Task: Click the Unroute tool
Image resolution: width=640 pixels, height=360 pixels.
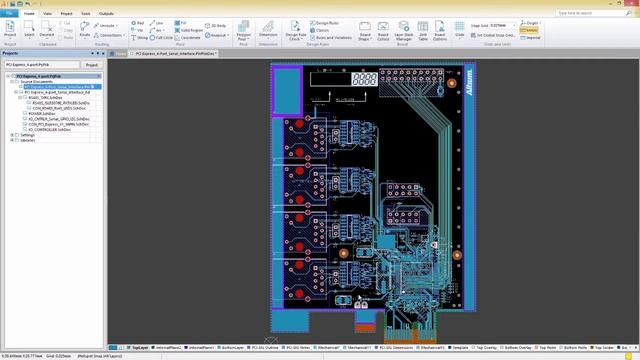Action: [105, 25]
